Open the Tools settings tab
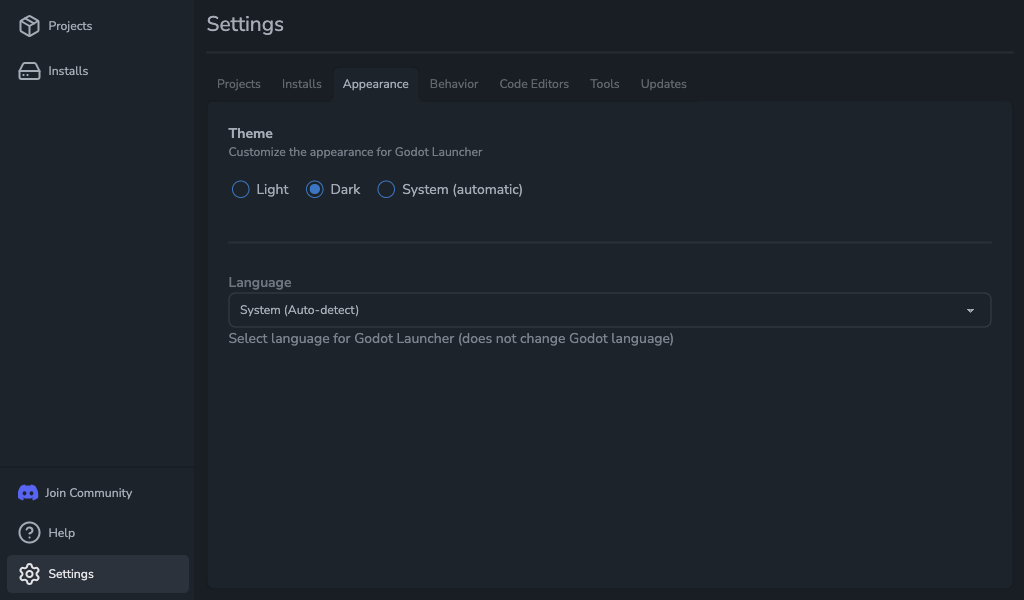 (605, 84)
